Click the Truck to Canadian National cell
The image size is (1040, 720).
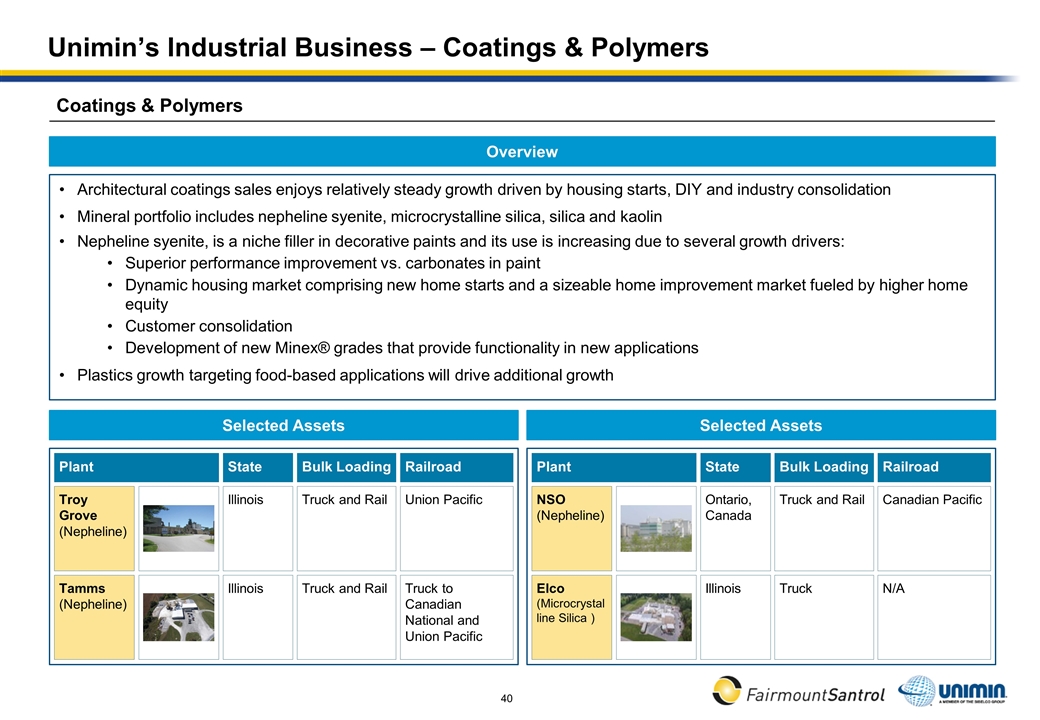[456, 617]
